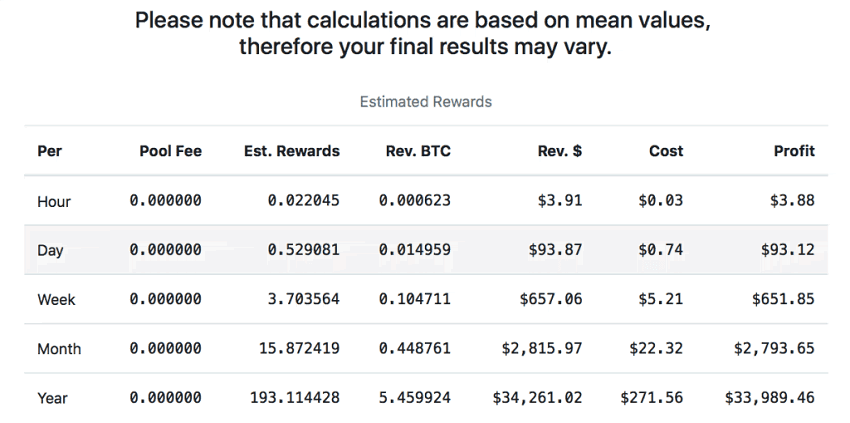This screenshot has height=423, width=850.
Task: Select the Week row label
Action: pyautogui.click(x=54, y=300)
